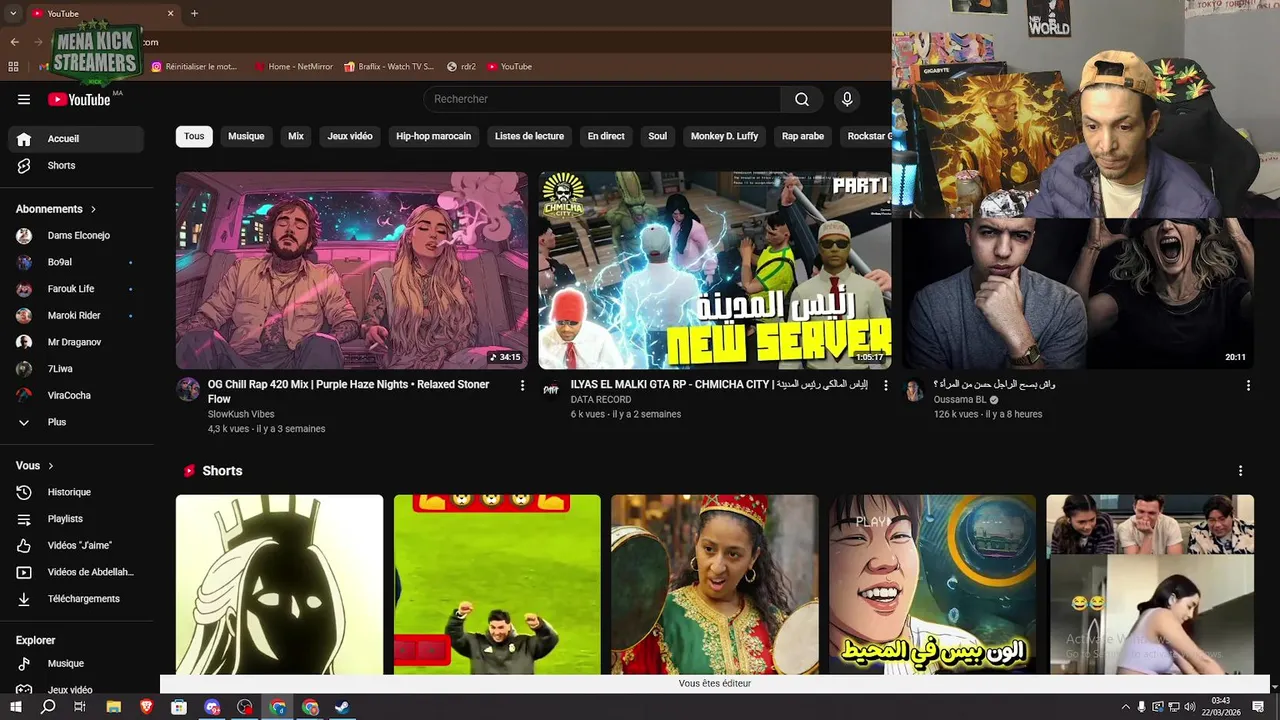Screen dimensions: 1280x720
Task: Select the Rap arabe filter chip
Action: pos(803,136)
